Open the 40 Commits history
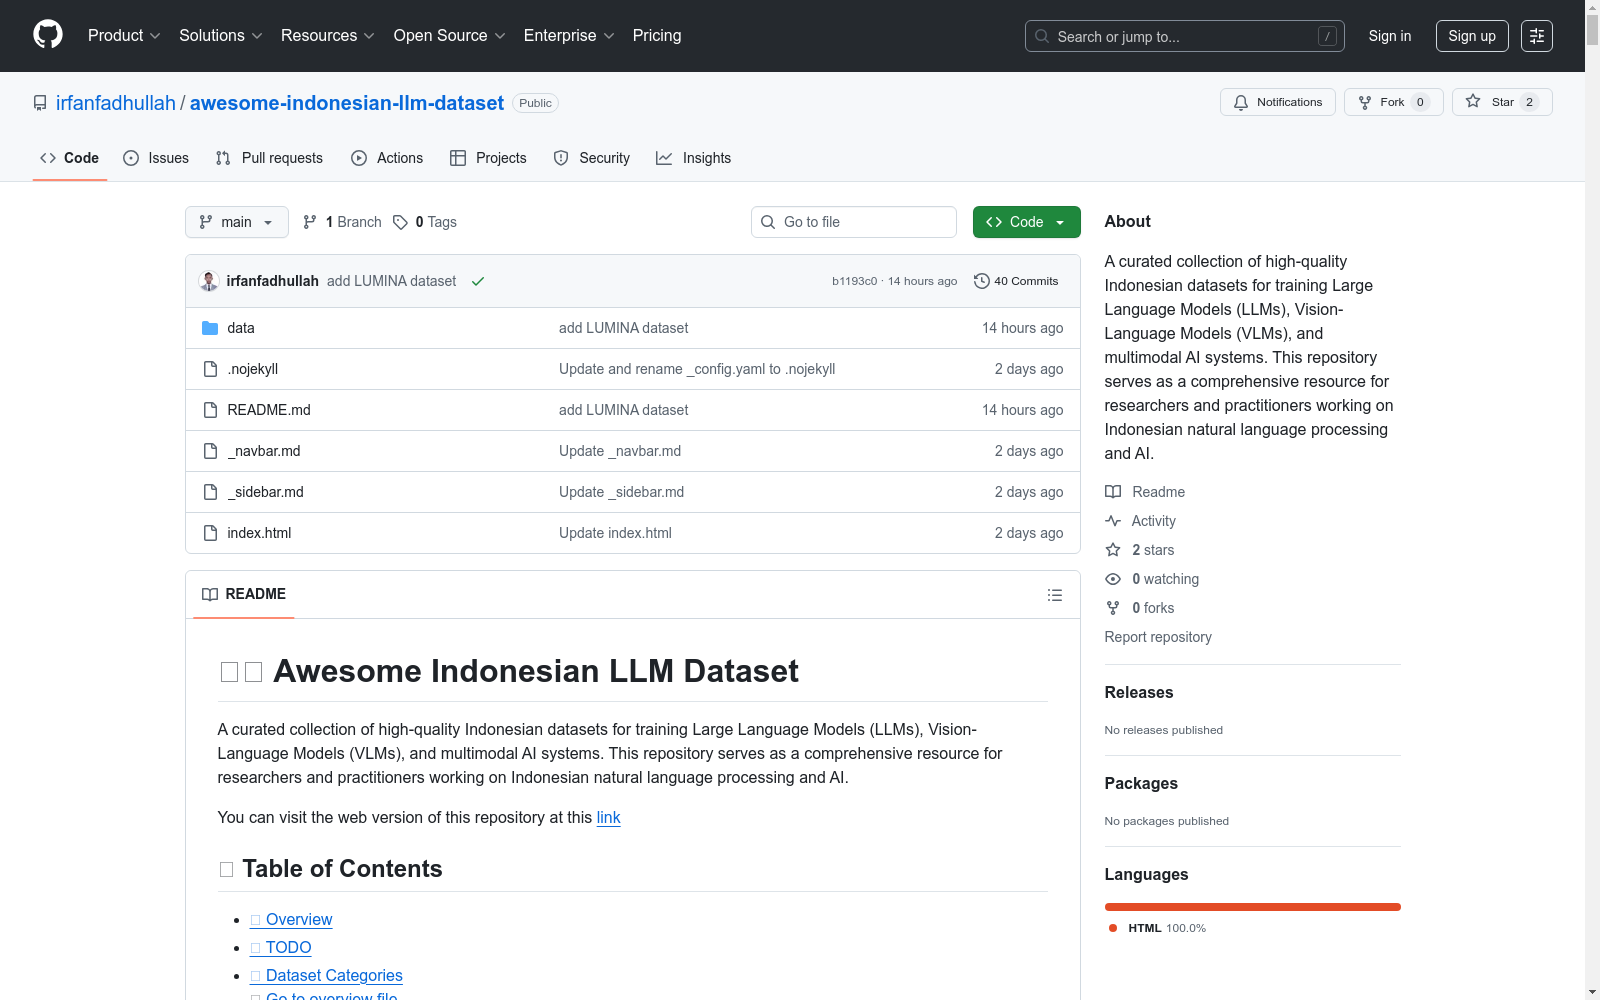 [1016, 281]
